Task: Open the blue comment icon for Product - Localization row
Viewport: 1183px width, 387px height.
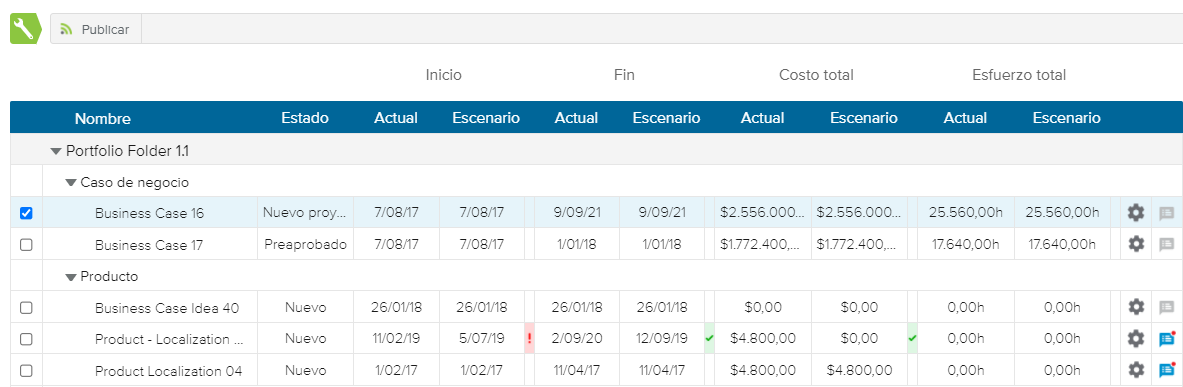Action: [1166, 339]
